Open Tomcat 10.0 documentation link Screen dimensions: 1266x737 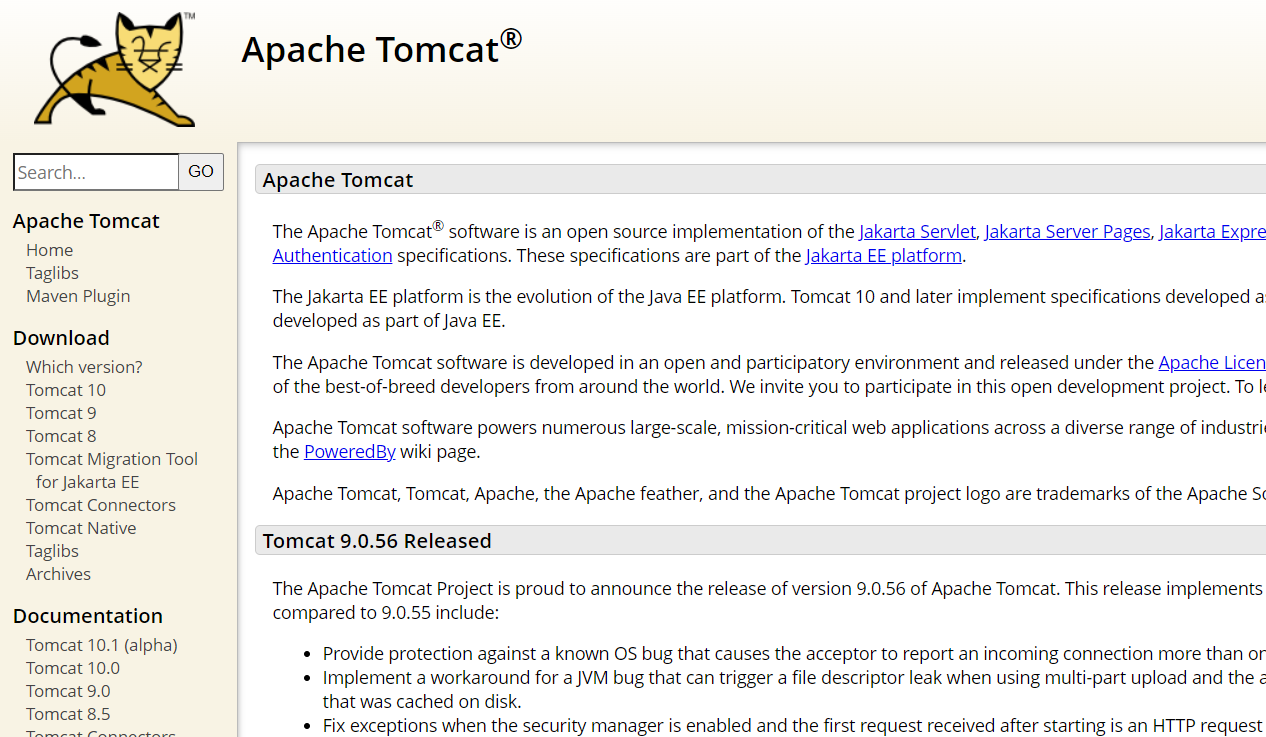(x=73, y=668)
